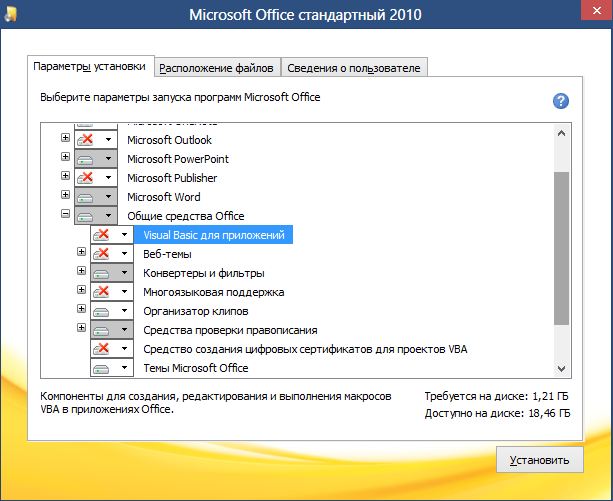Select the Microsoft PowerPoint label
The height and width of the screenshot is (501, 613).
[178, 159]
